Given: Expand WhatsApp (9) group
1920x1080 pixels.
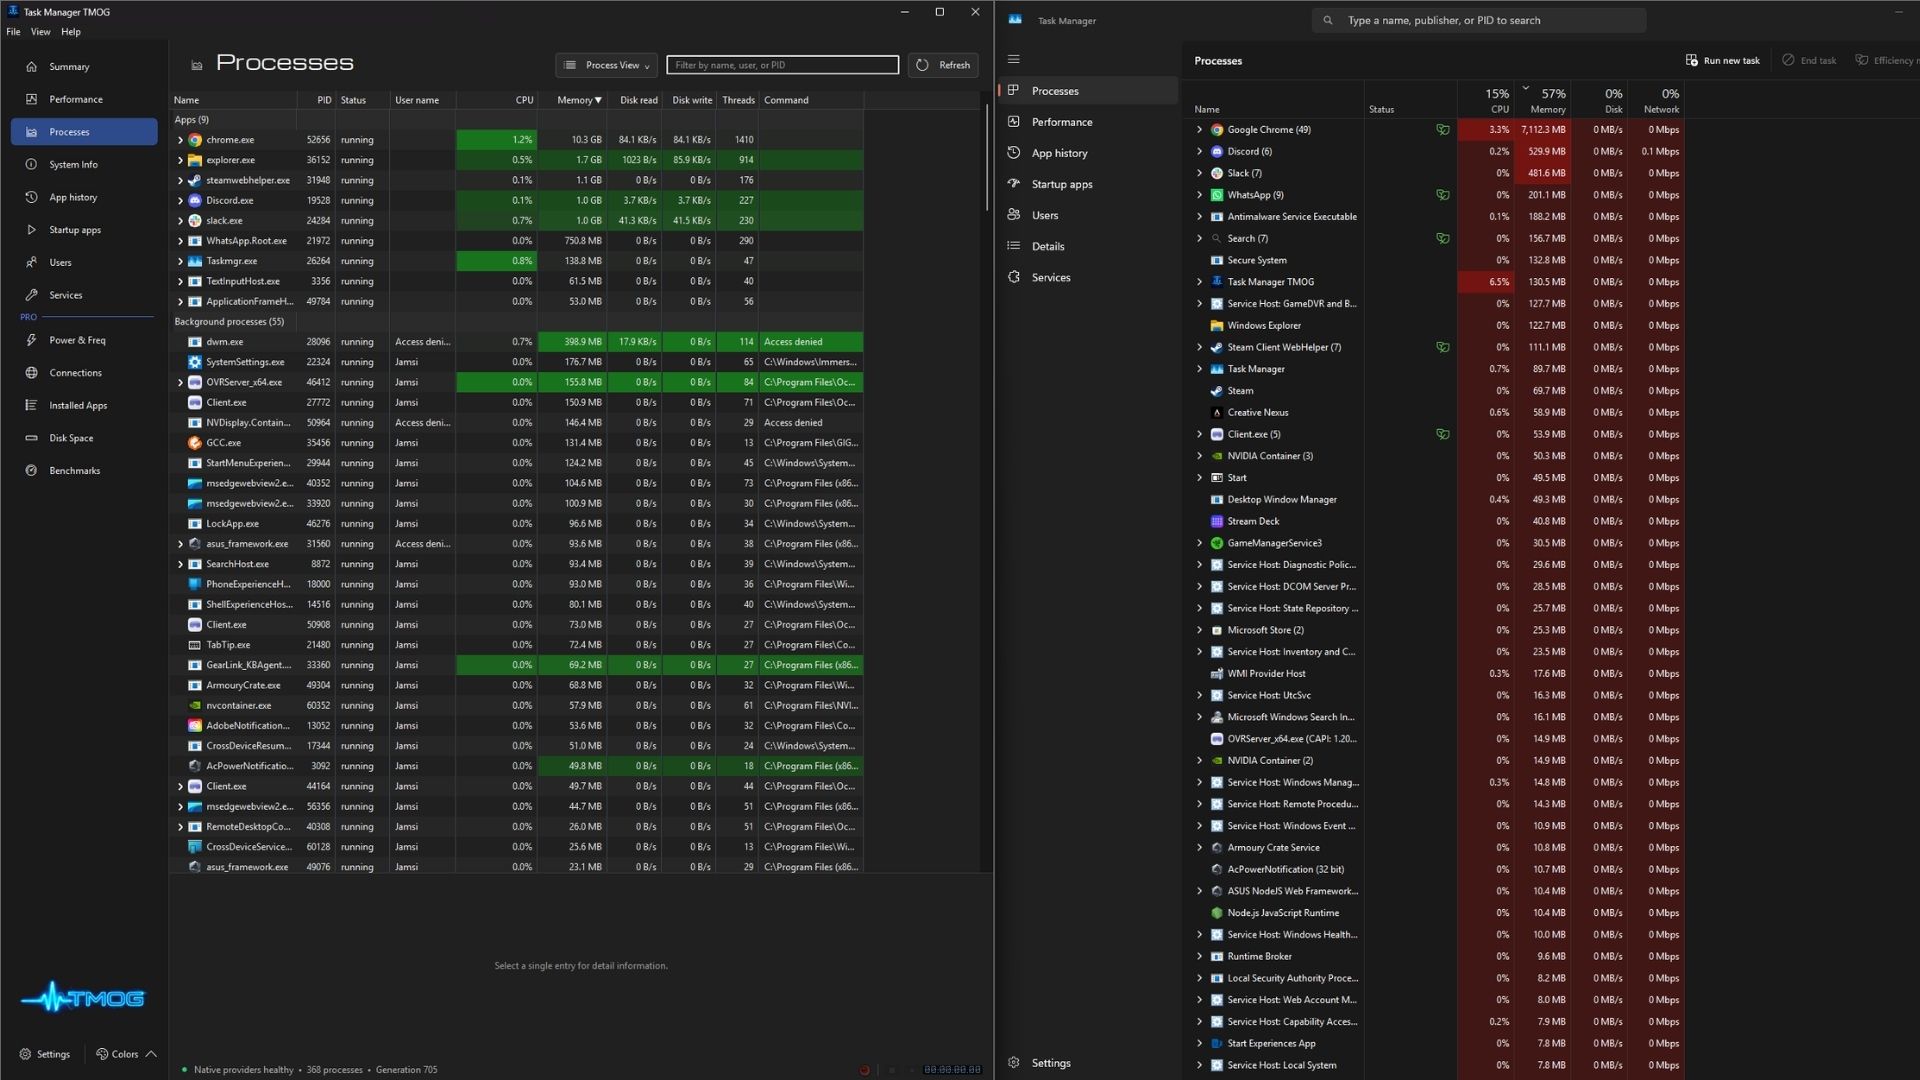Looking at the screenshot, I should click(1199, 195).
